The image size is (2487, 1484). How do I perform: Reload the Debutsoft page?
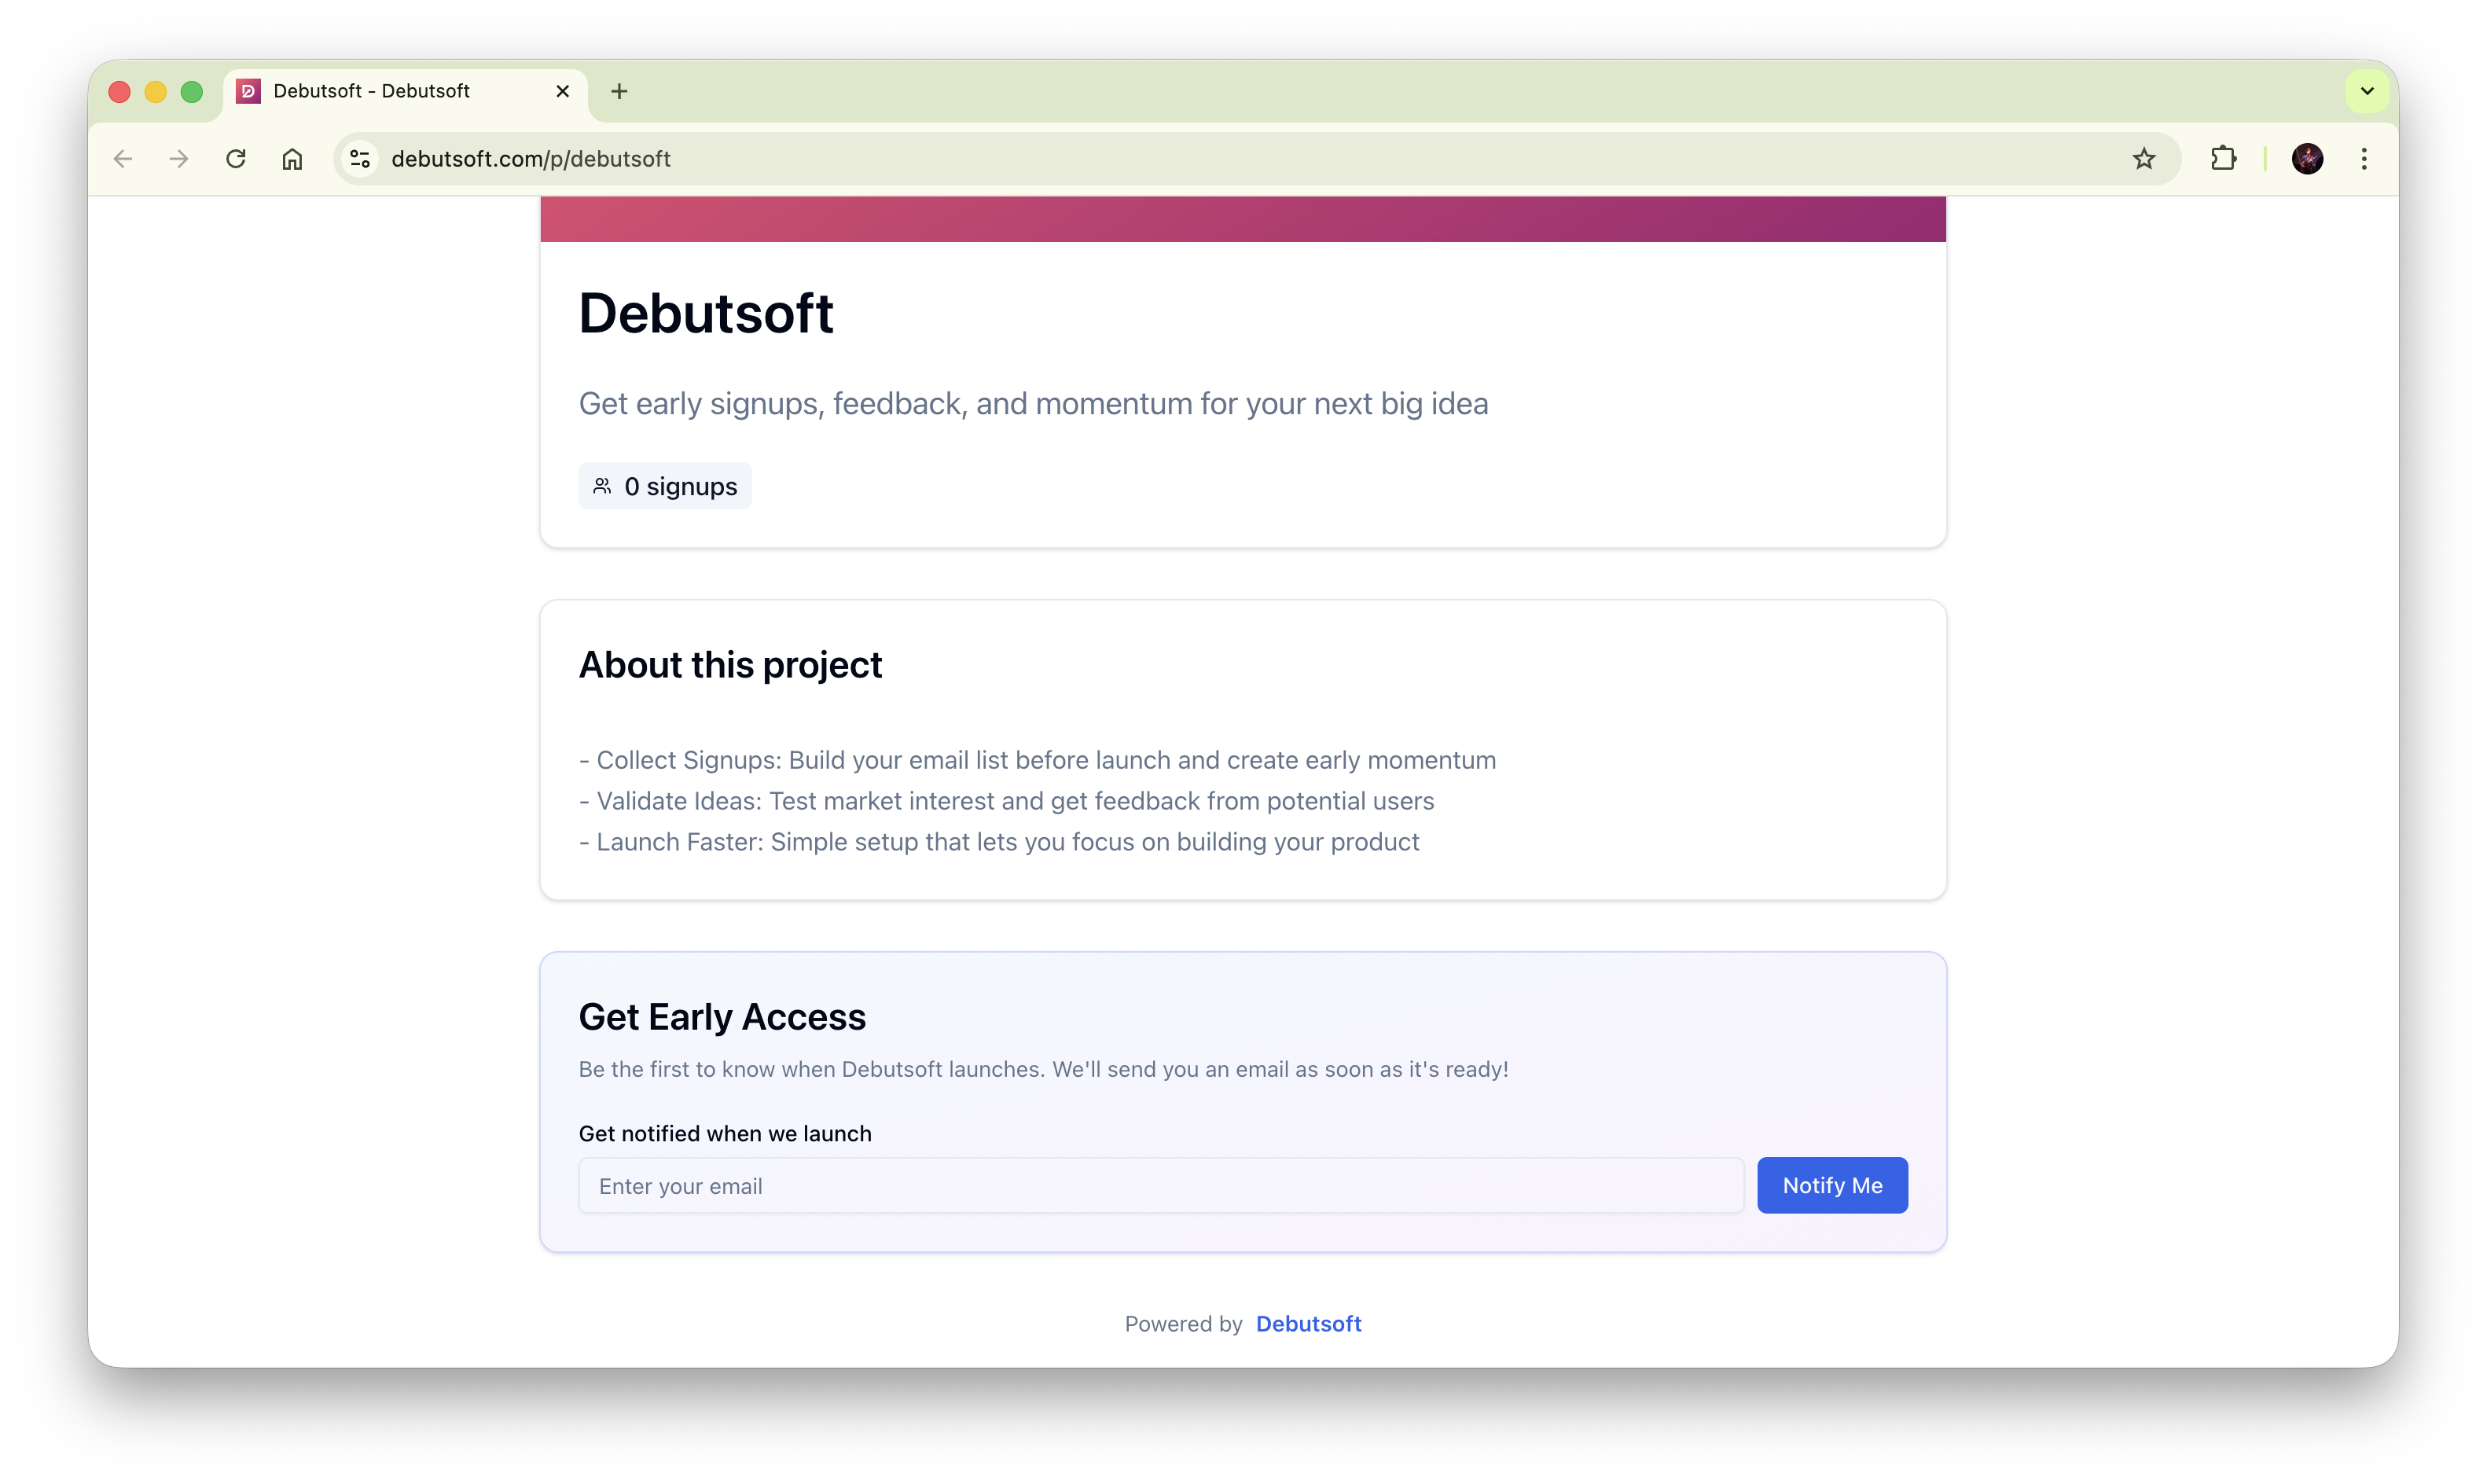pyautogui.click(x=235, y=158)
